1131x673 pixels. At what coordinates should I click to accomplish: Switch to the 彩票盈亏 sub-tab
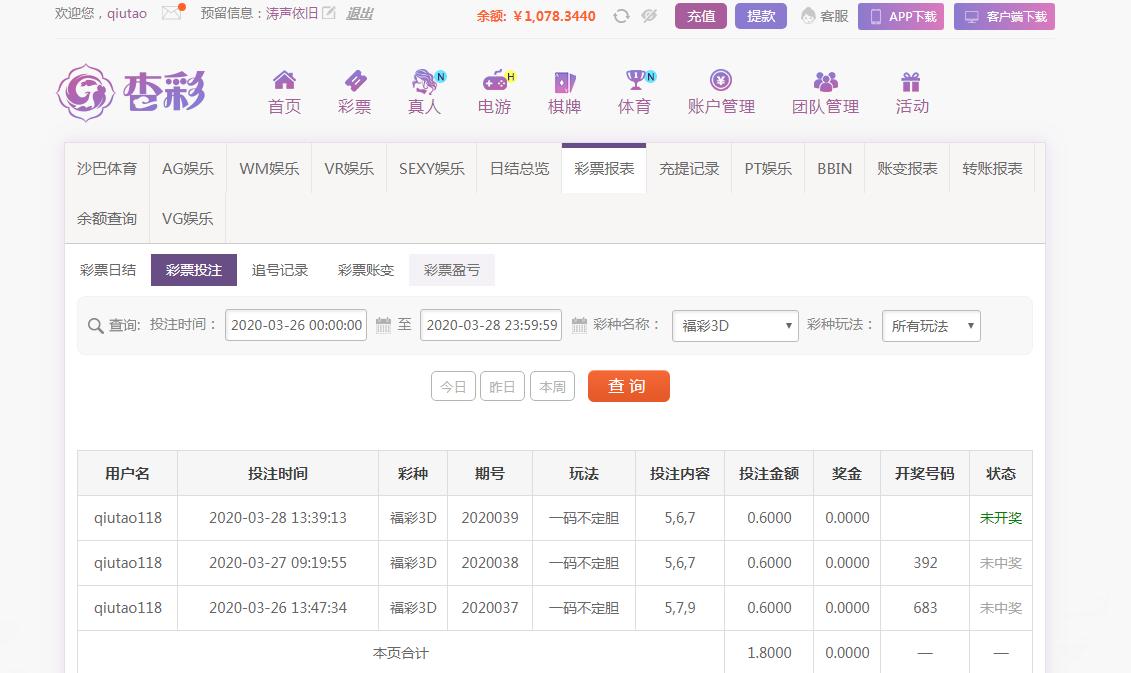point(452,270)
